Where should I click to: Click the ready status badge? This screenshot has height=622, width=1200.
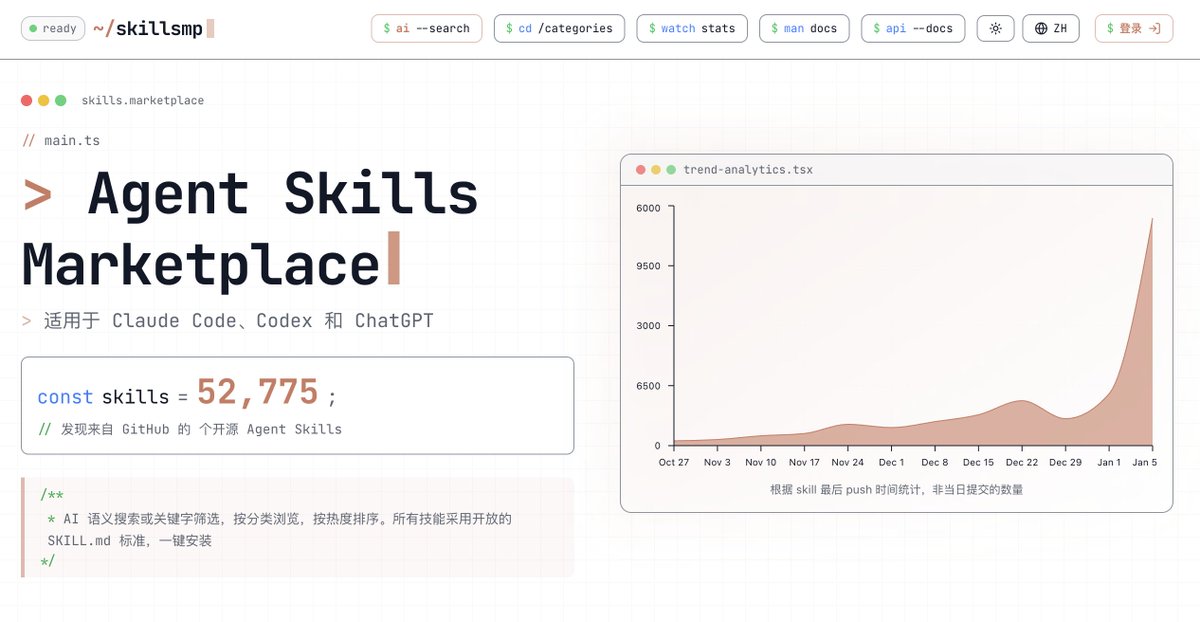pyautogui.click(x=53, y=28)
